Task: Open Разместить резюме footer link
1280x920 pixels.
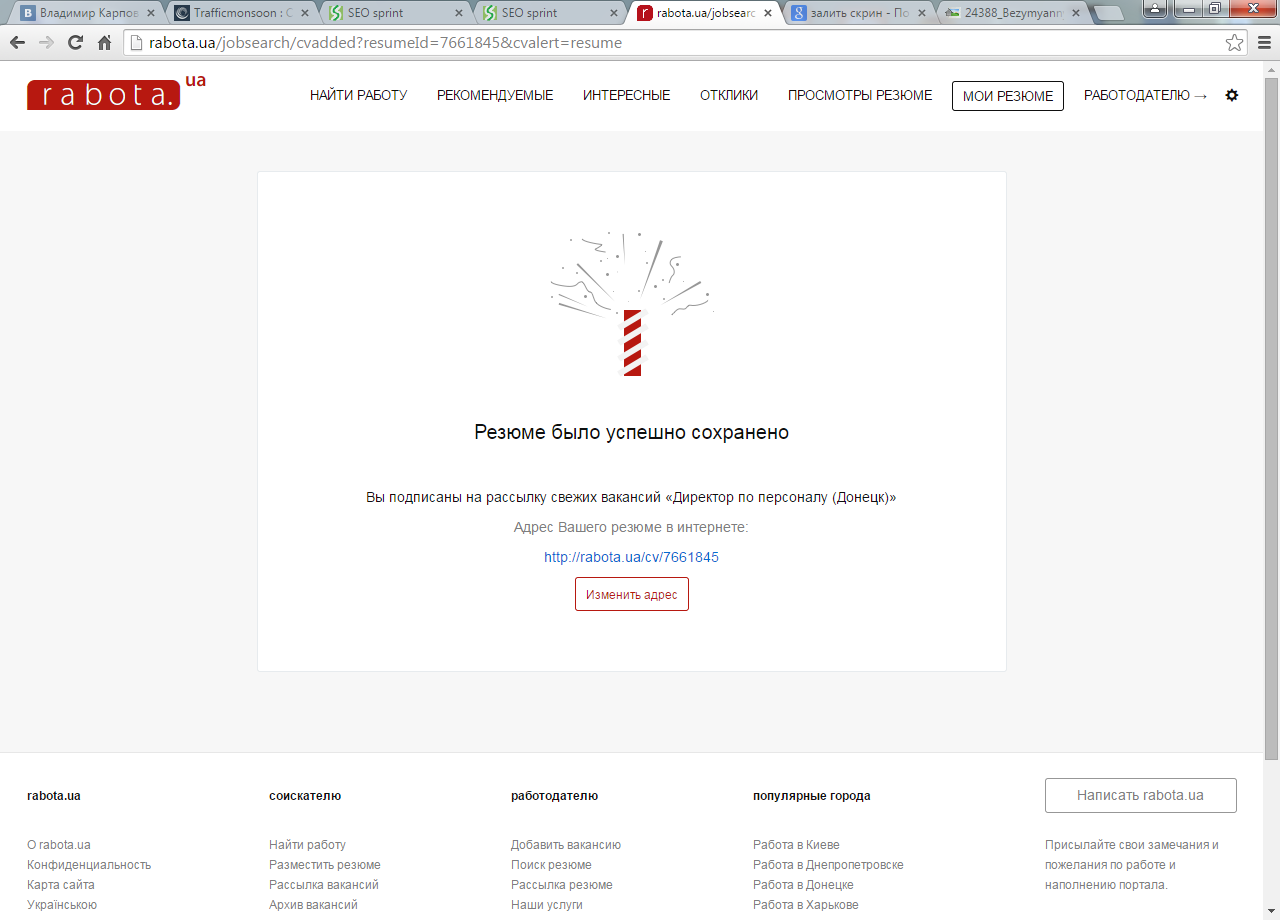Action: [325, 865]
